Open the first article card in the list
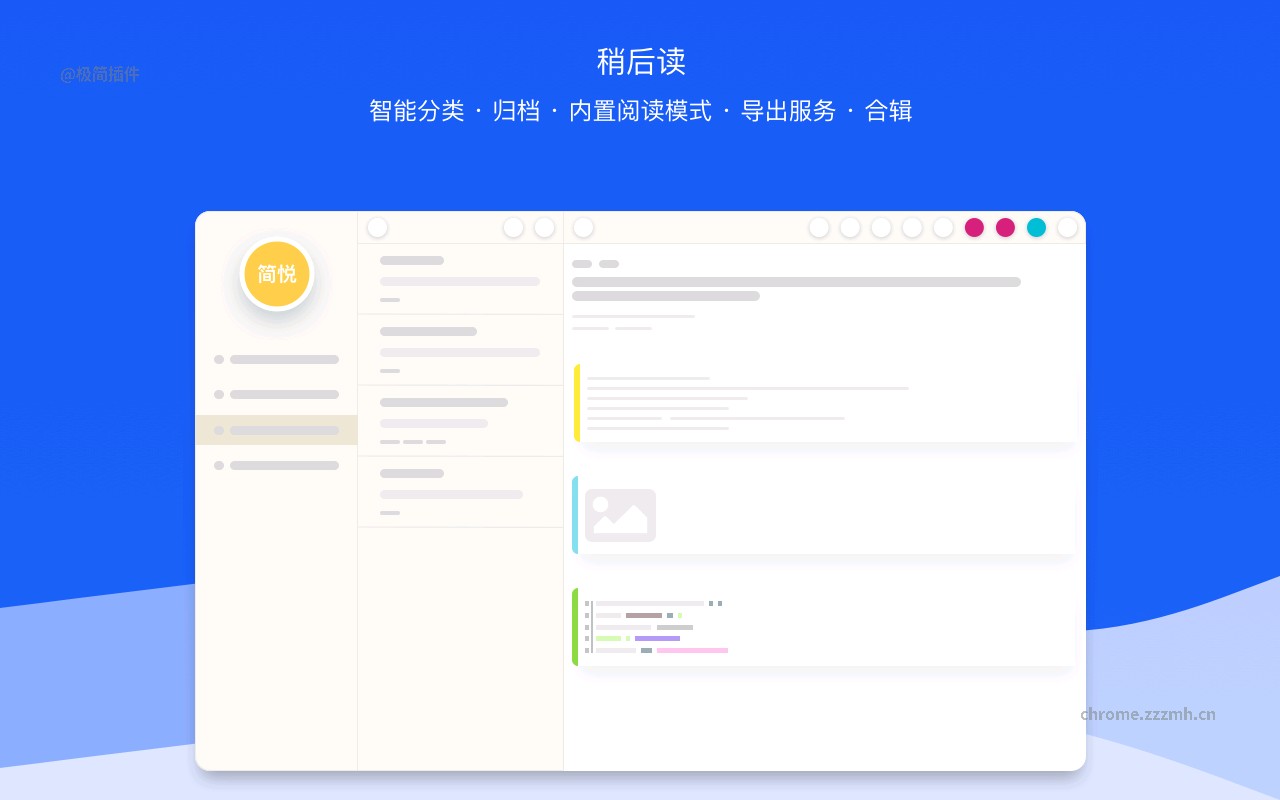The image size is (1280, 800). 461,279
